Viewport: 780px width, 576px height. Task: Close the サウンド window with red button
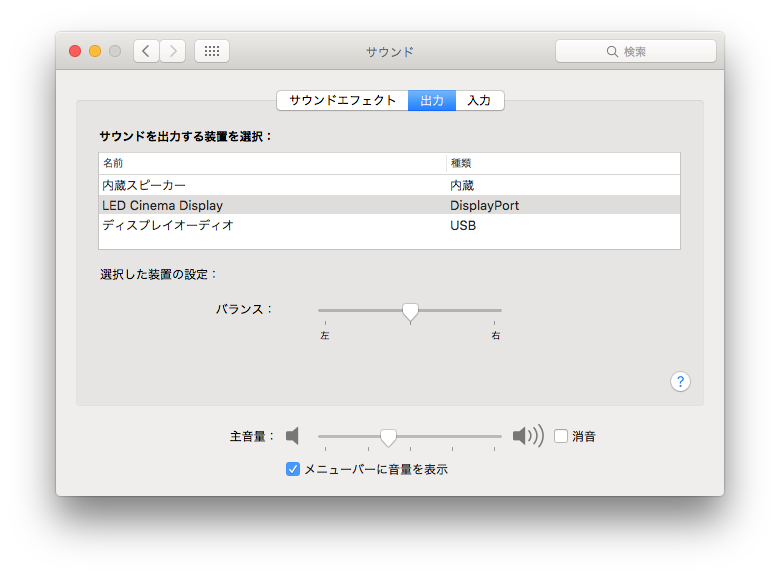coord(75,51)
